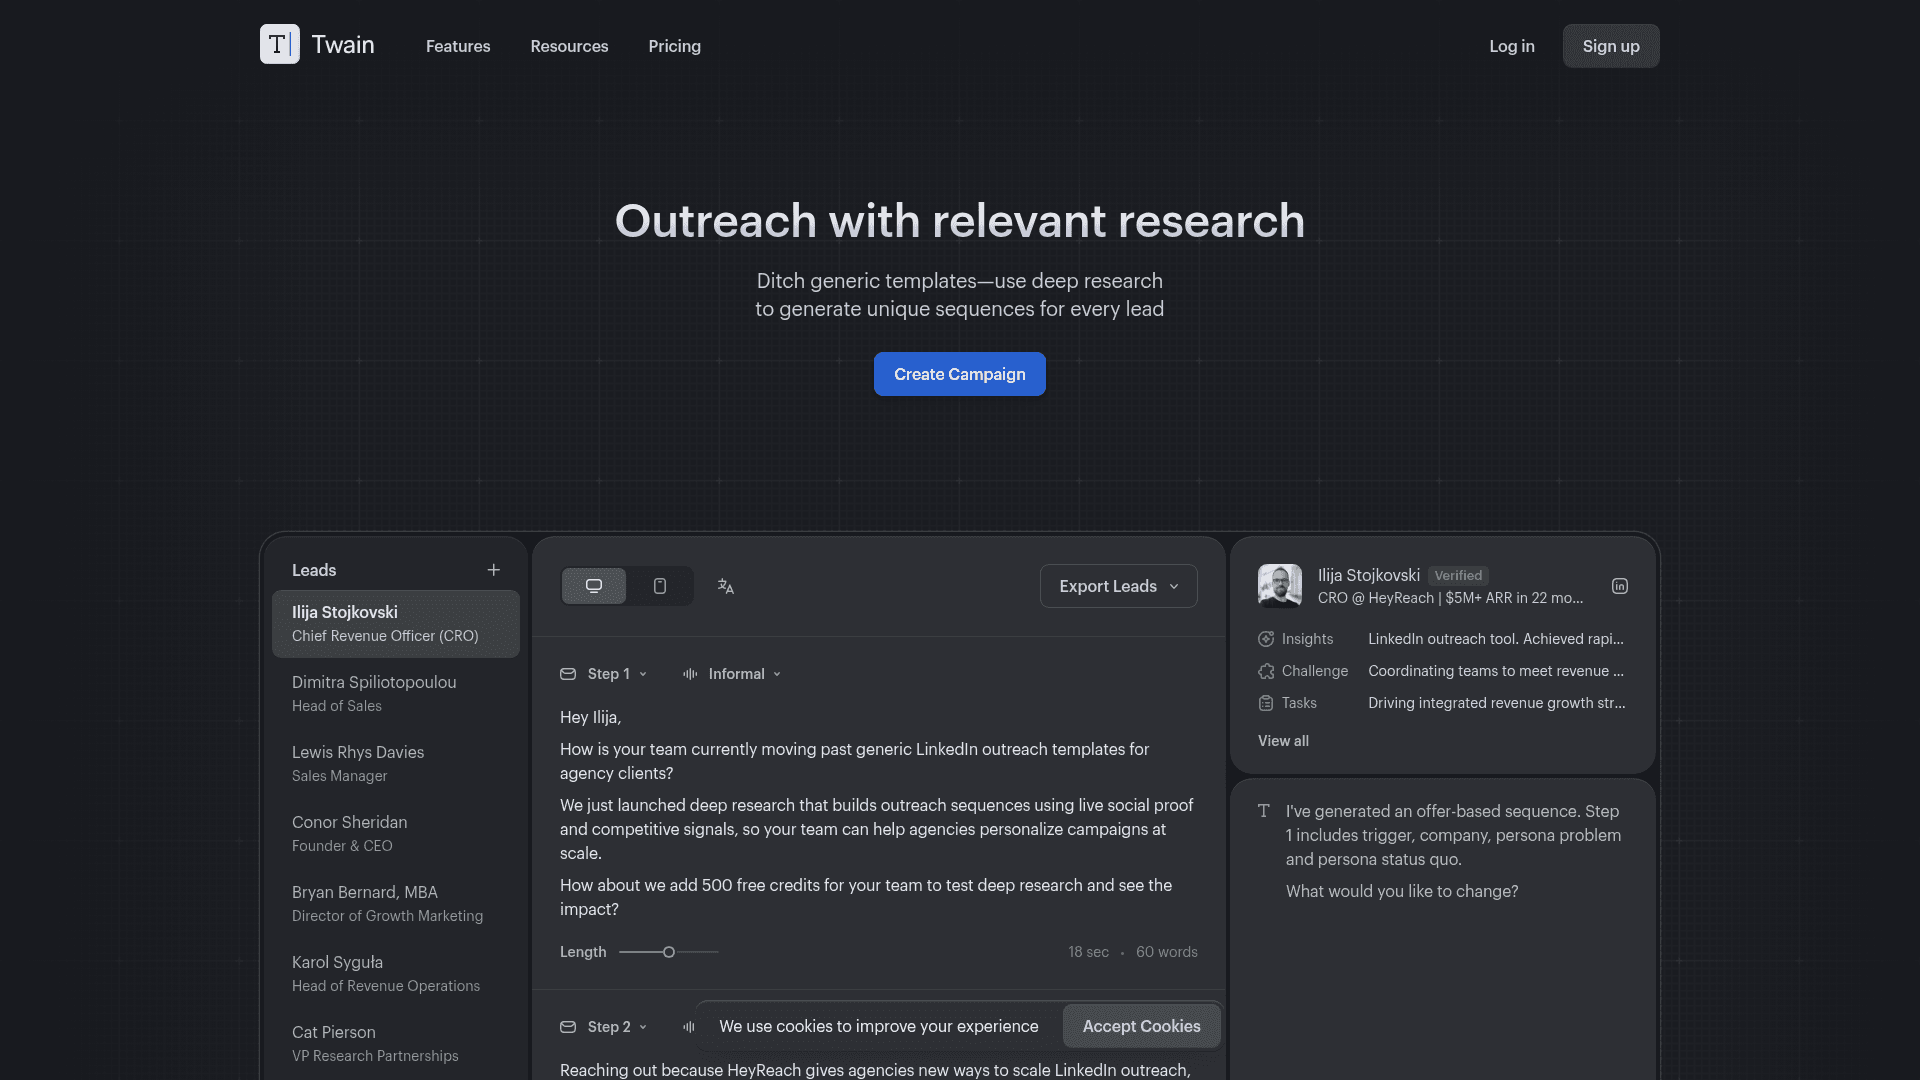Click the Leads panel heading
1920x1080 pixels.
click(x=314, y=570)
